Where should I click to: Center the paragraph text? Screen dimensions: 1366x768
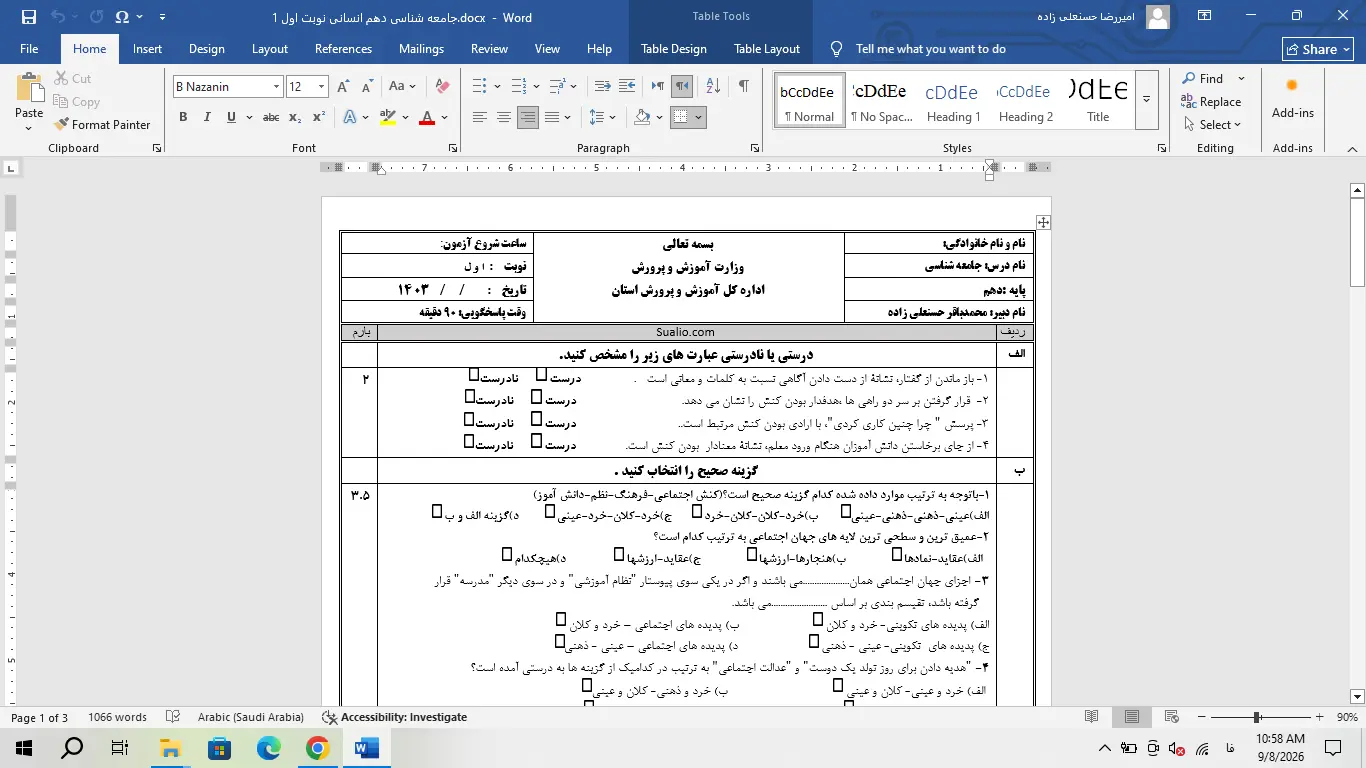pos(504,117)
